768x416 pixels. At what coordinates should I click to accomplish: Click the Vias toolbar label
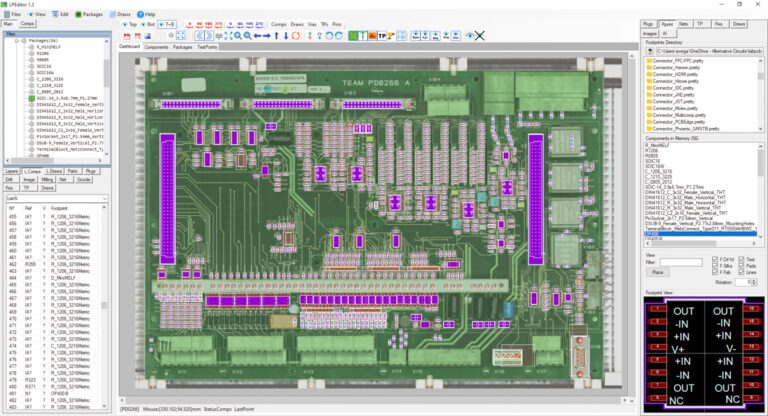tap(312, 24)
